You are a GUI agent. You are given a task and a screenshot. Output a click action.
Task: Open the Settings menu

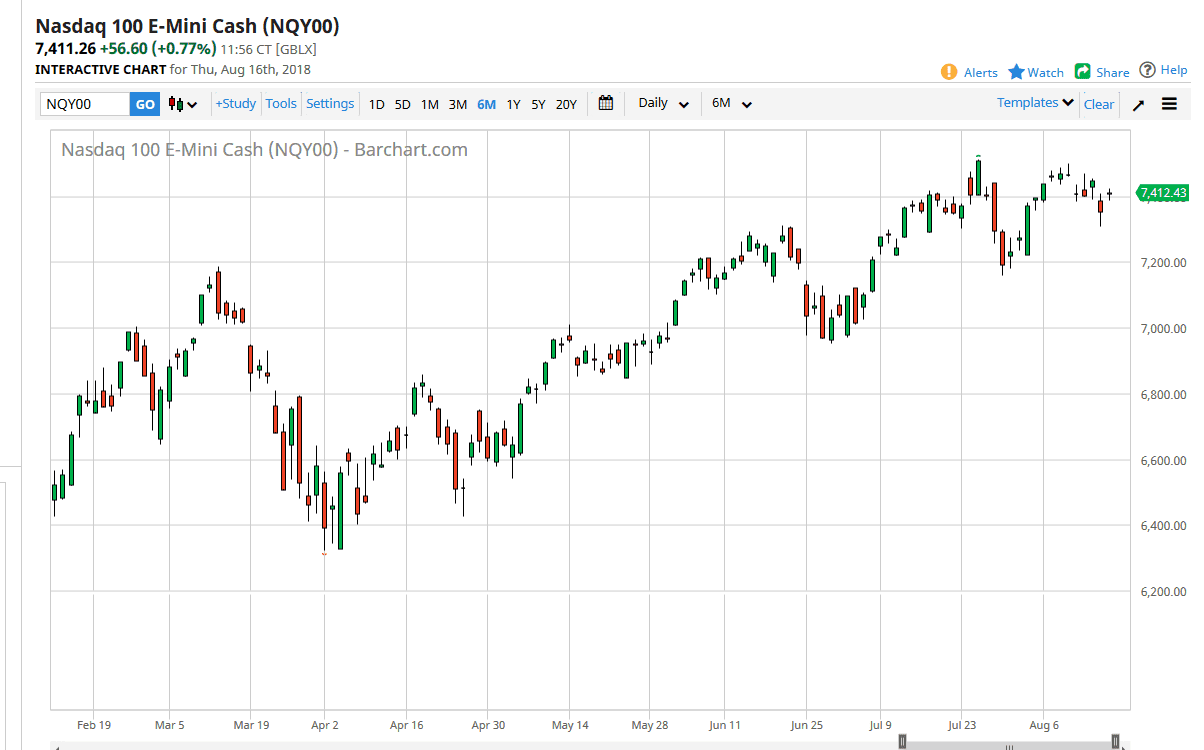coord(330,103)
